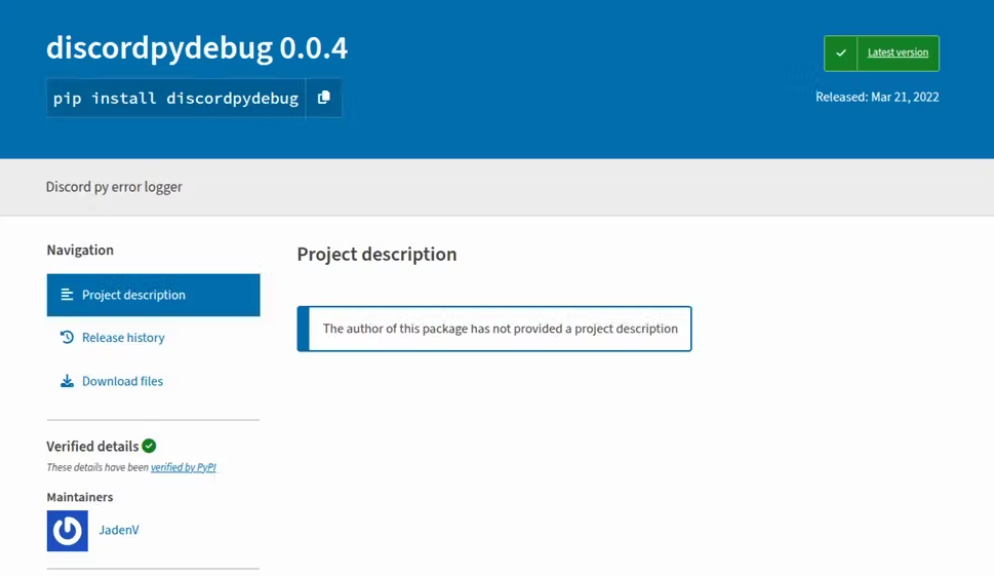Click the 'Project description' main heading
The height and width of the screenshot is (587, 994).
click(377, 254)
